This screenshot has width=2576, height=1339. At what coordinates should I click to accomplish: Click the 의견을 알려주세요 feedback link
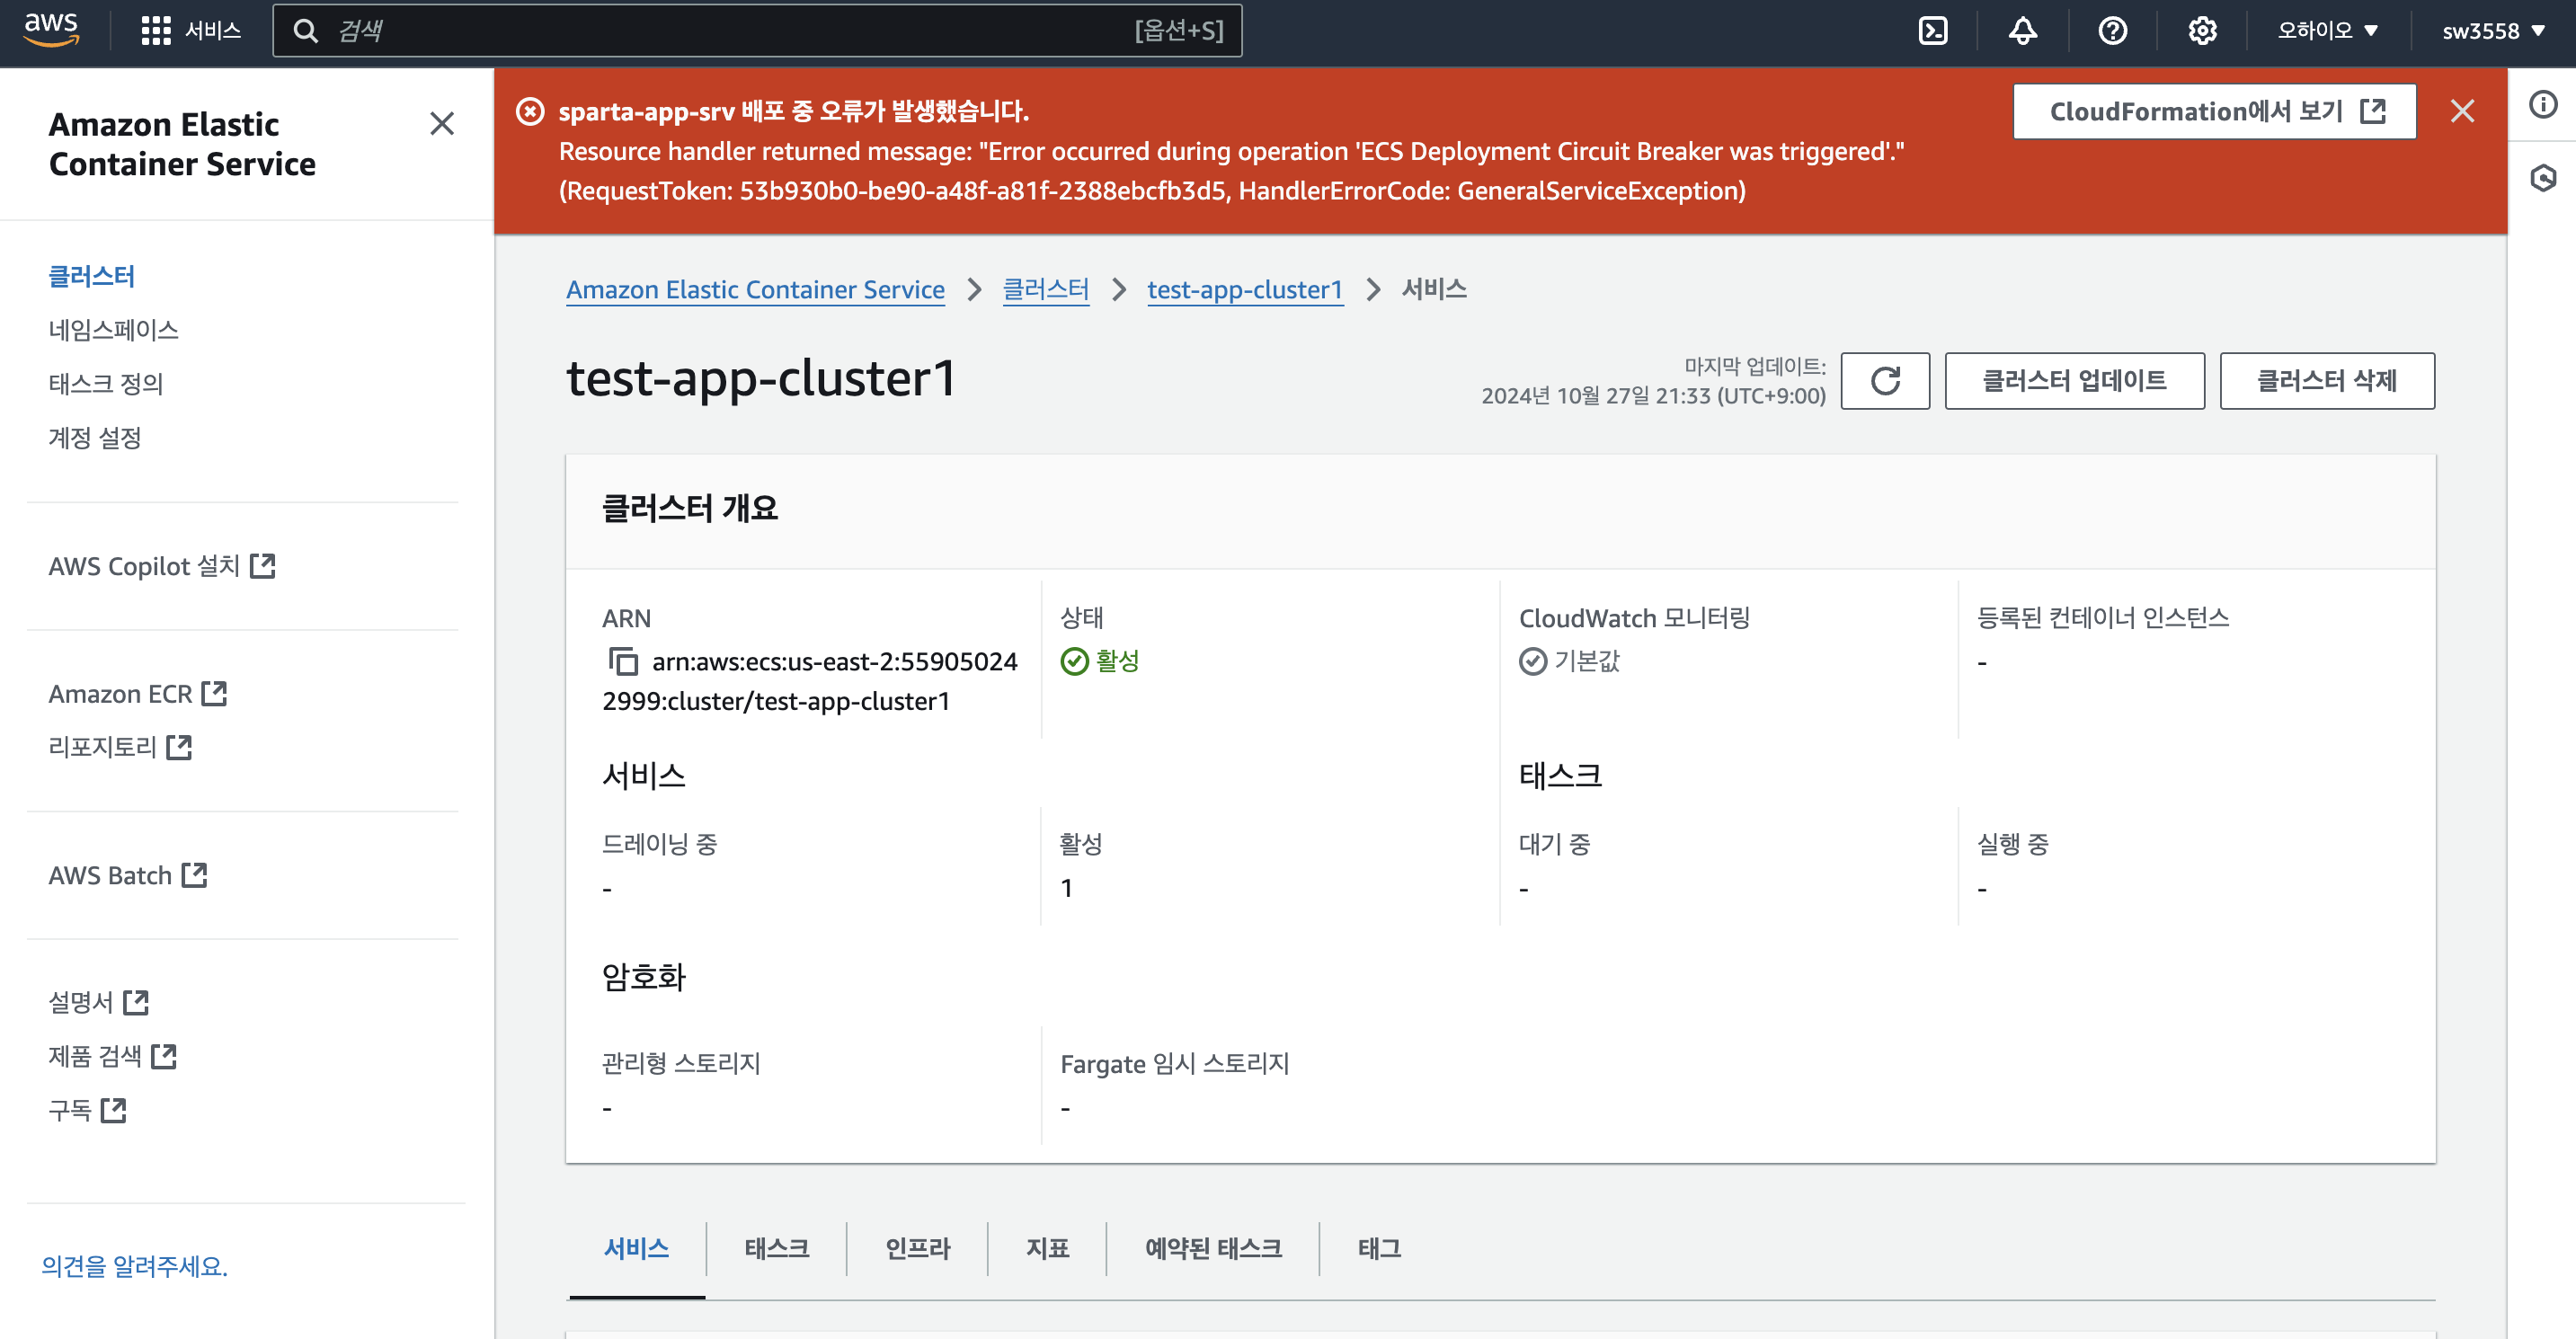click(x=135, y=1266)
